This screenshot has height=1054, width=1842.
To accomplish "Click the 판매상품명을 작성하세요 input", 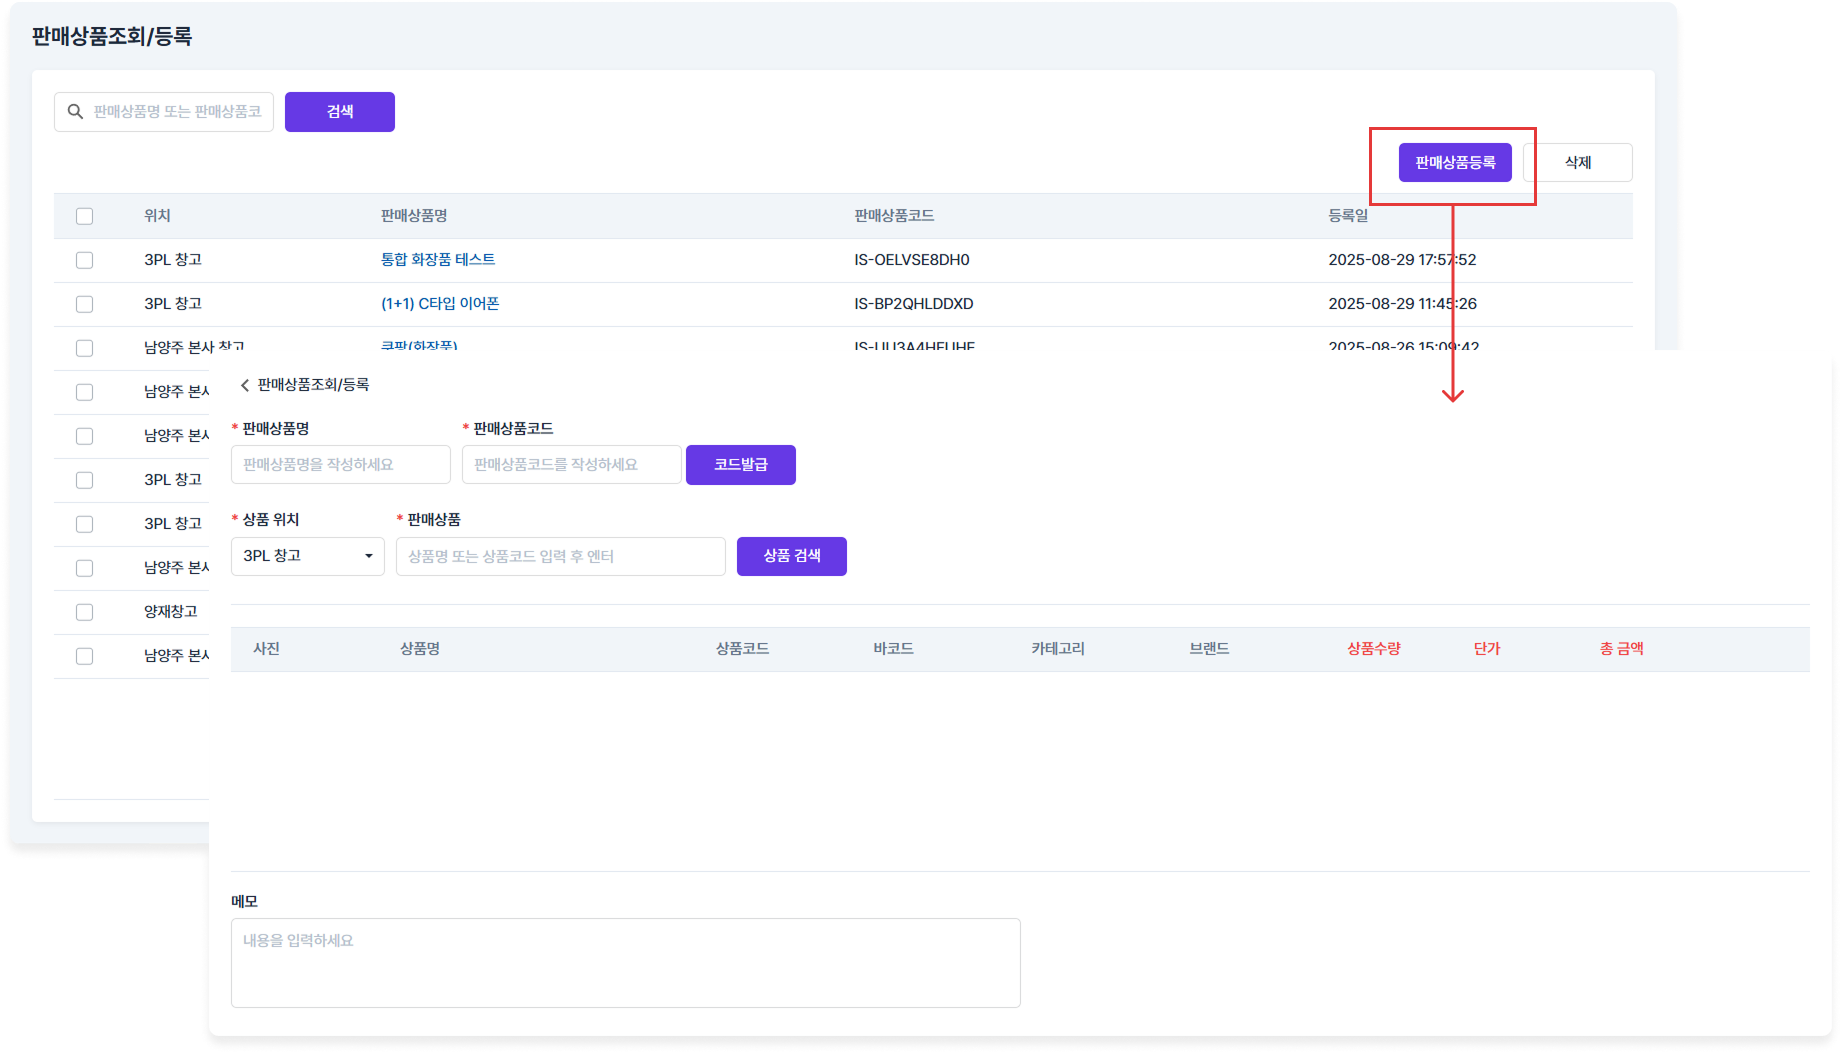I will (x=340, y=465).
